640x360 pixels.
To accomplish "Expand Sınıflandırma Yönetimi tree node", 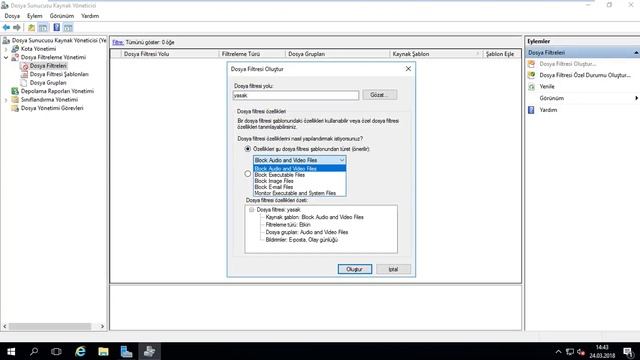I will tap(6, 100).
